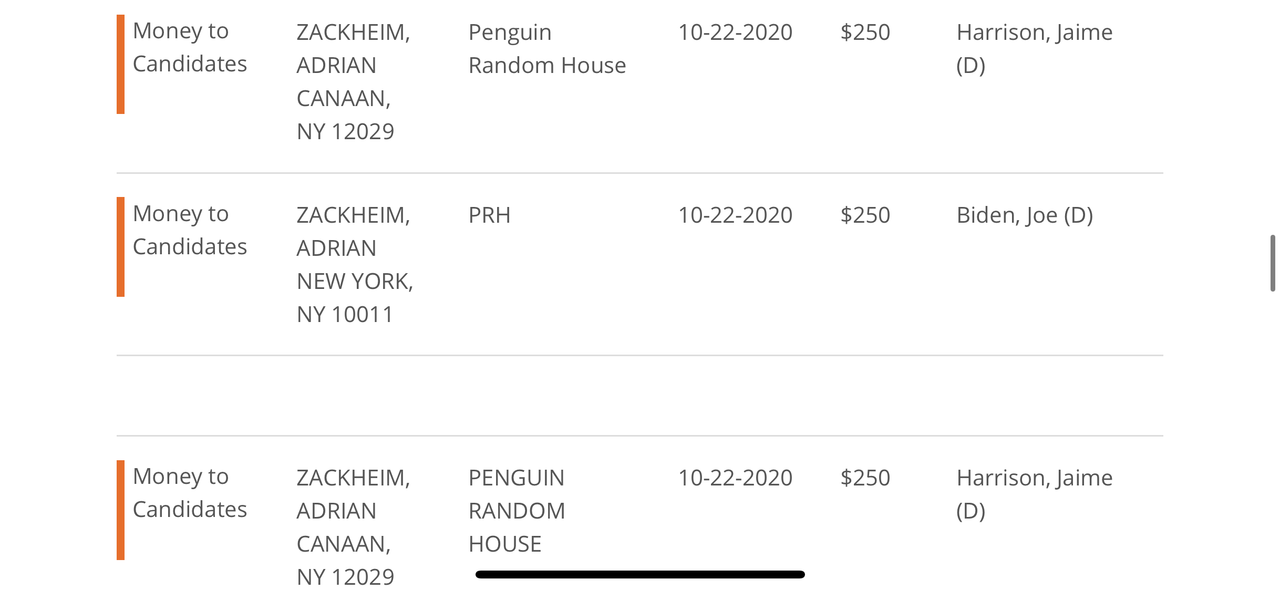Open the first Harrison, Jaime (D) recipient

click(1035, 49)
